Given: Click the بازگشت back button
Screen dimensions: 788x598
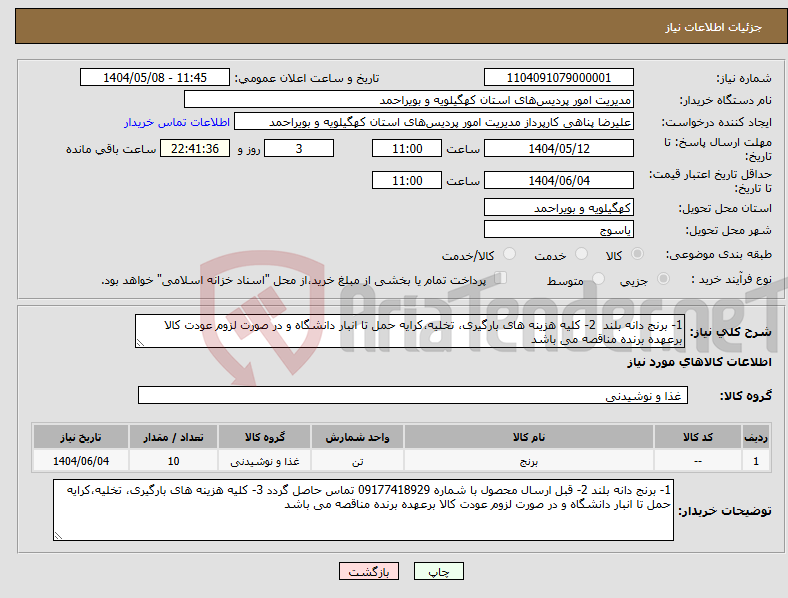Looking at the screenshot, I should pyautogui.click(x=369, y=571).
